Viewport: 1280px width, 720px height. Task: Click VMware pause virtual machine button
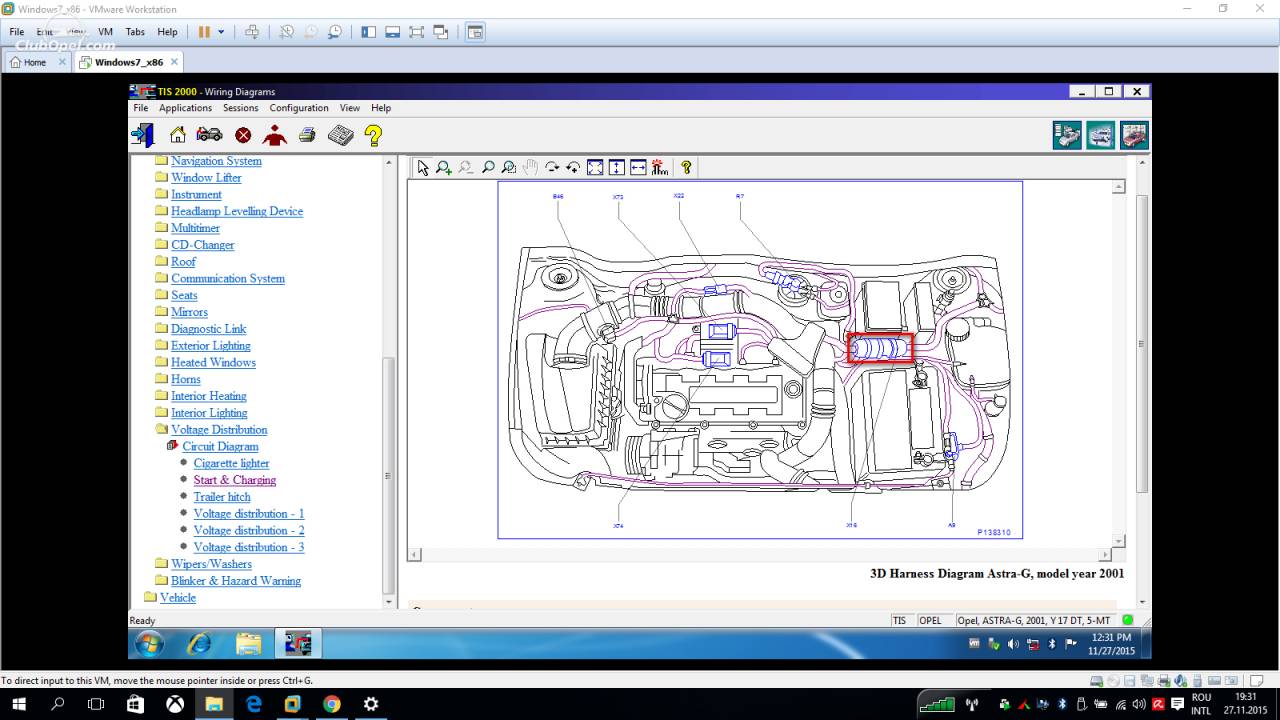[x=204, y=32]
